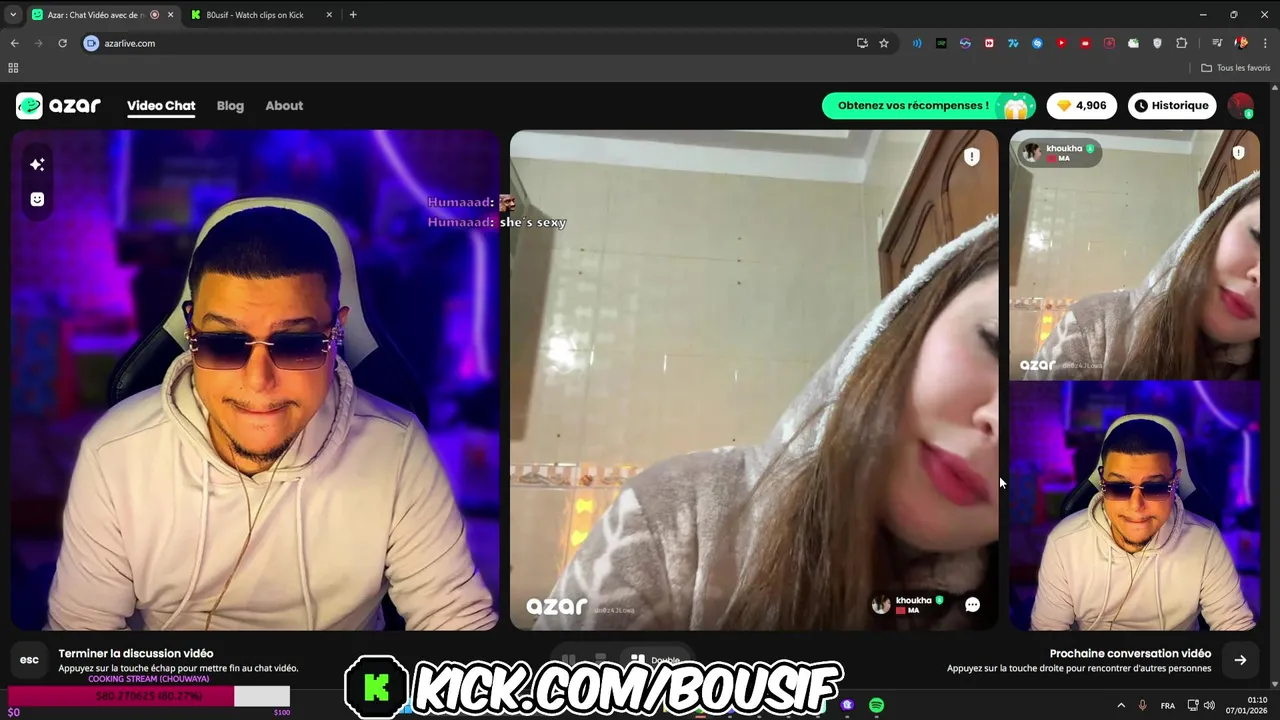Screen dimensions: 1280x720
Task: Open the gem balance 4,906
Action: click(x=1082, y=106)
